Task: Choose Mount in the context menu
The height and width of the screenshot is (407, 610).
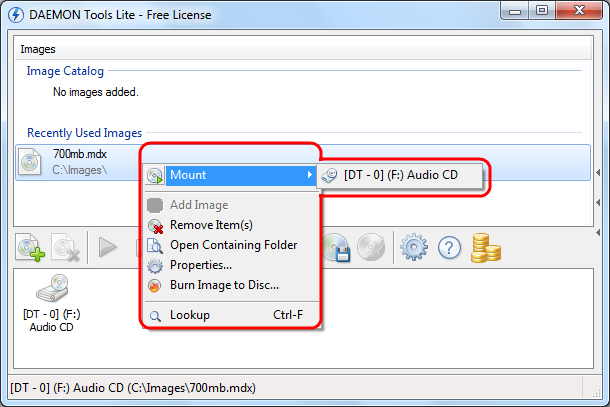Action: 188,175
